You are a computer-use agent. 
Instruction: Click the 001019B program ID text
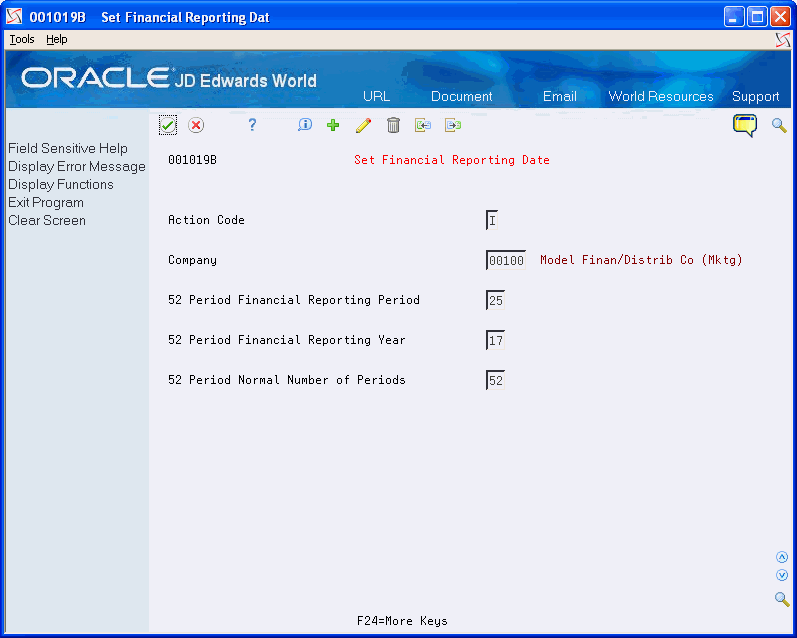pos(192,160)
